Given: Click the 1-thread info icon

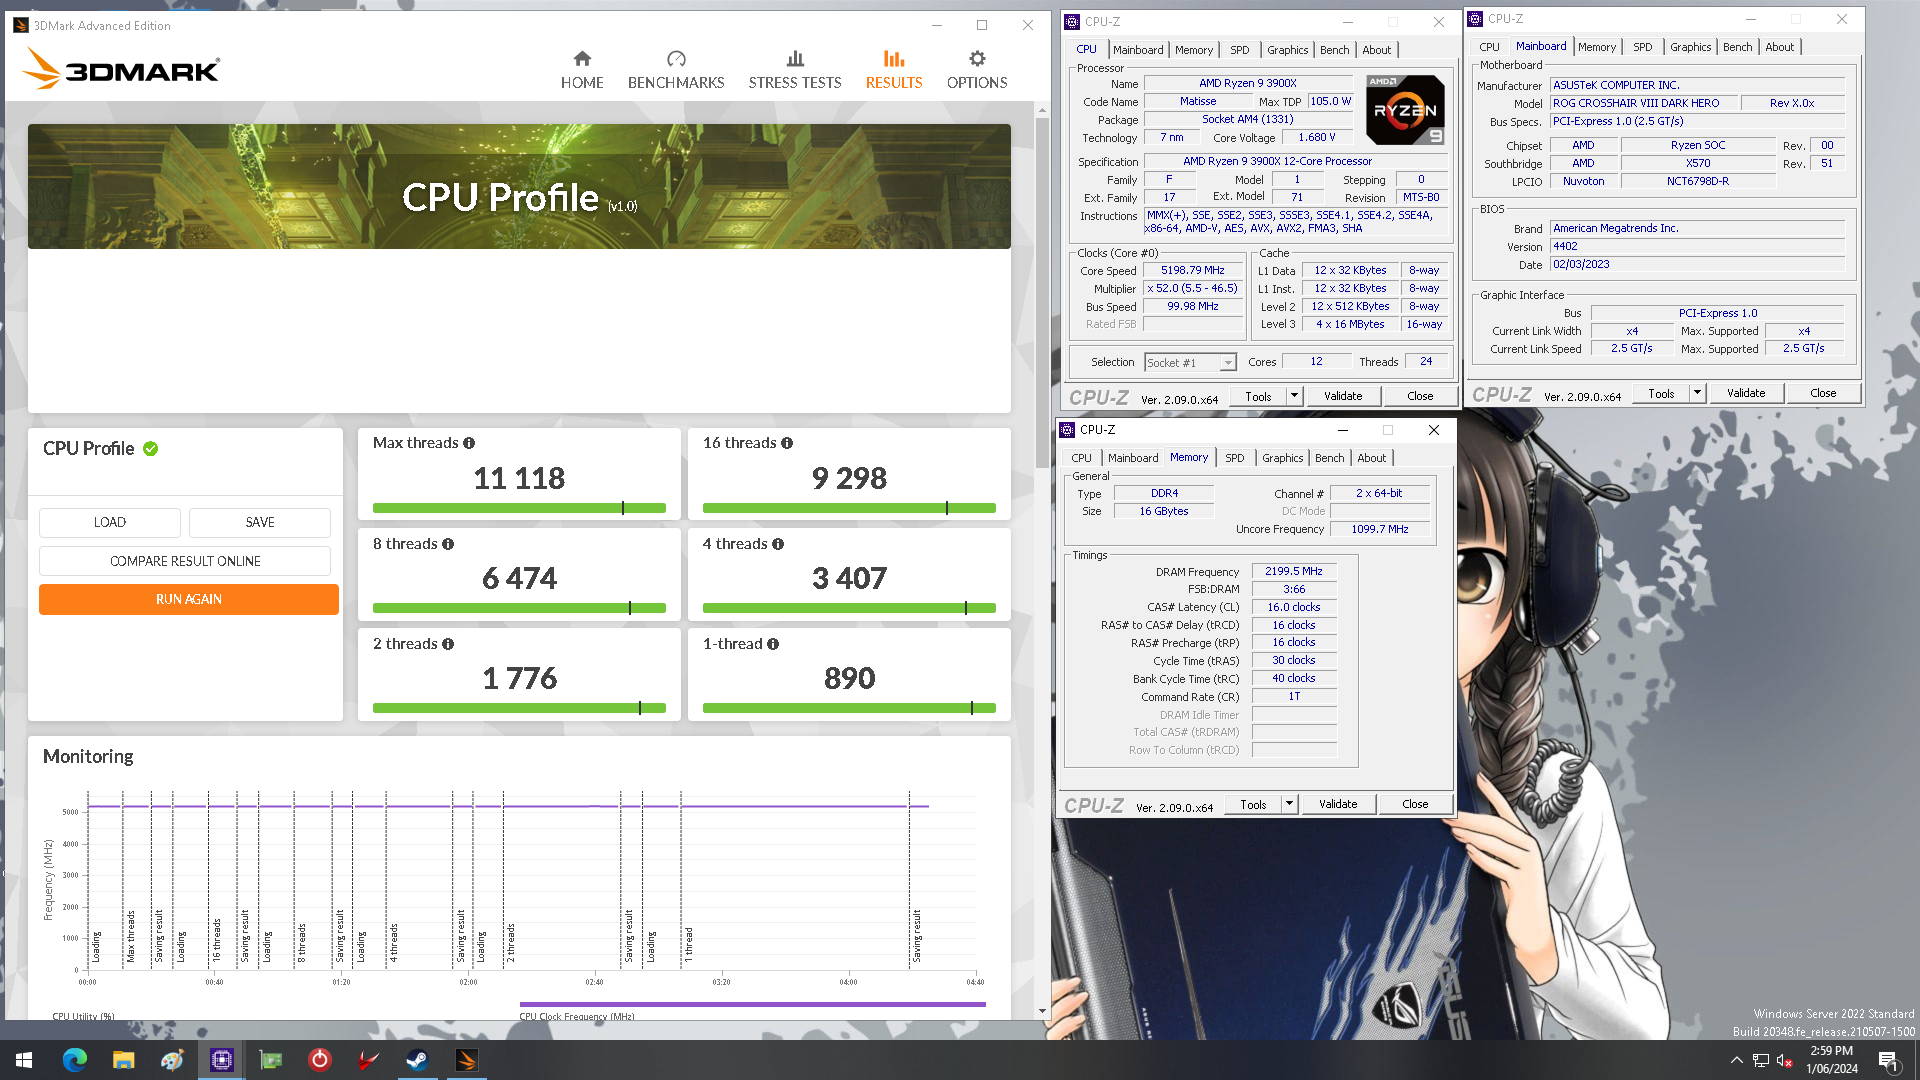Looking at the screenshot, I should [x=773, y=644].
